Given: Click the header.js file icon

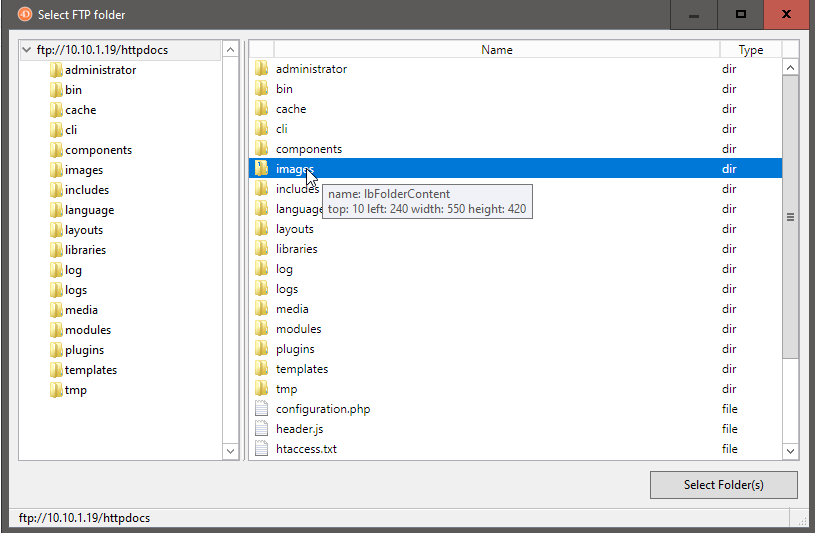Looking at the screenshot, I should click(x=262, y=429).
